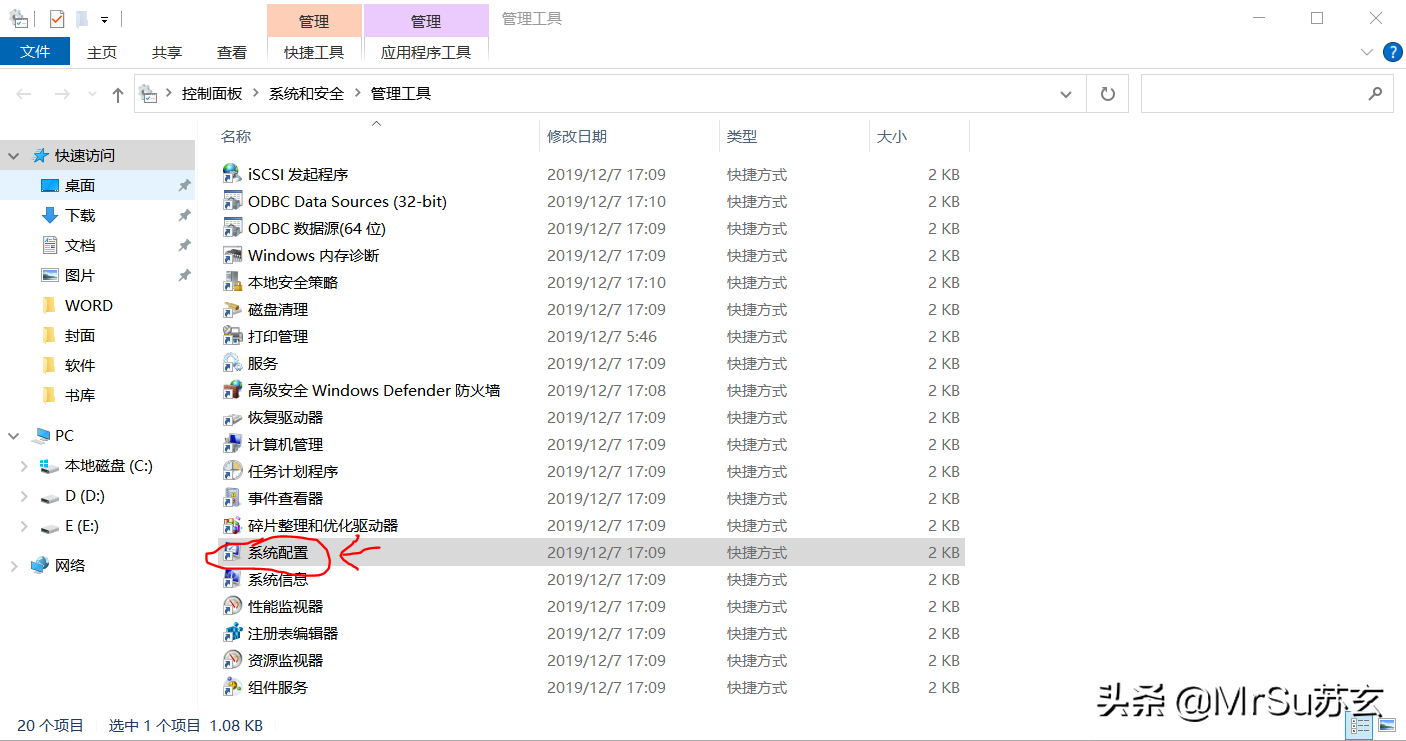Open the 快捷工具 ribbon tab
The width and height of the screenshot is (1406, 741).
tap(314, 52)
